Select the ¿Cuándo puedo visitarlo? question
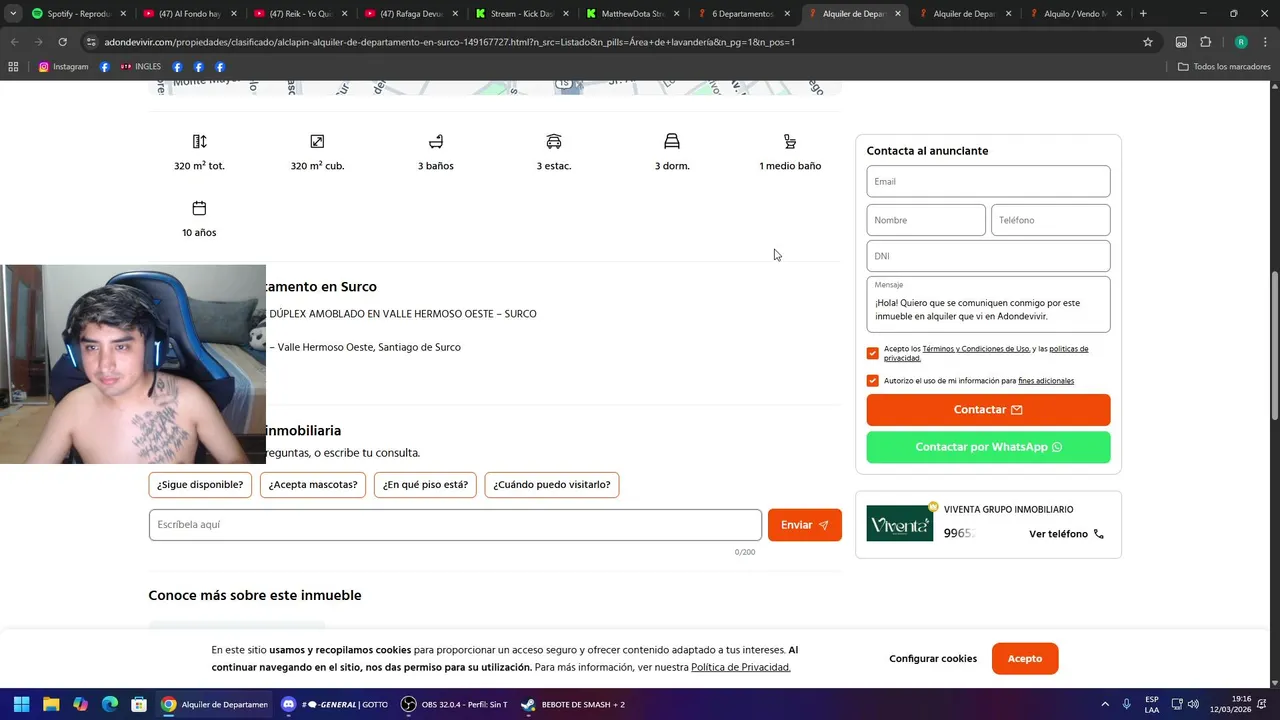The image size is (1280, 720). point(552,485)
